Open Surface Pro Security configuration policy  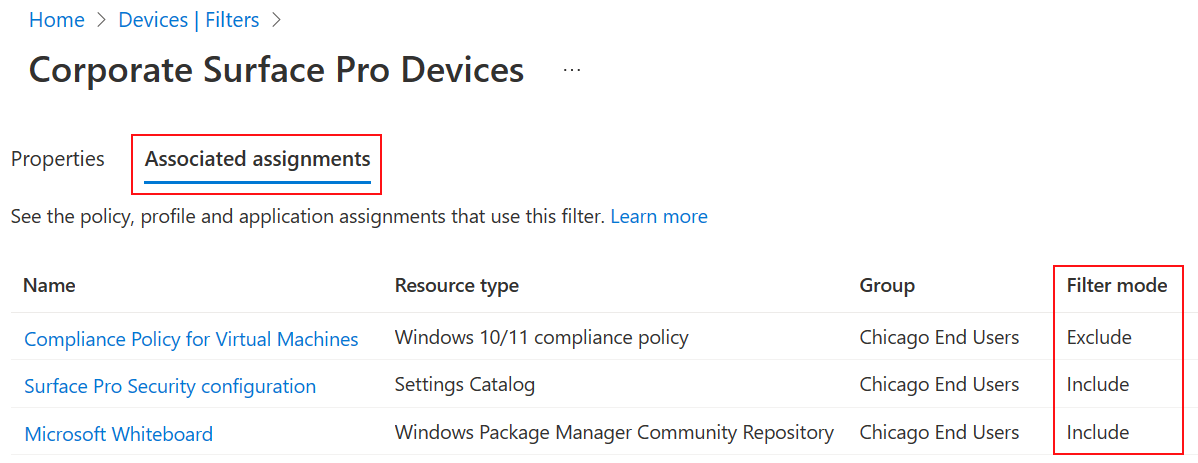[170, 386]
